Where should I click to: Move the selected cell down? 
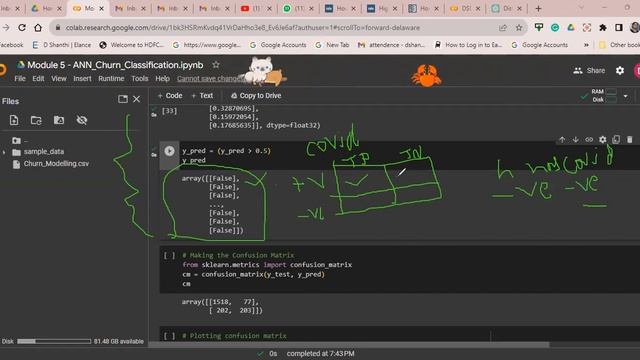pyautogui.click(x=576, y=140)
